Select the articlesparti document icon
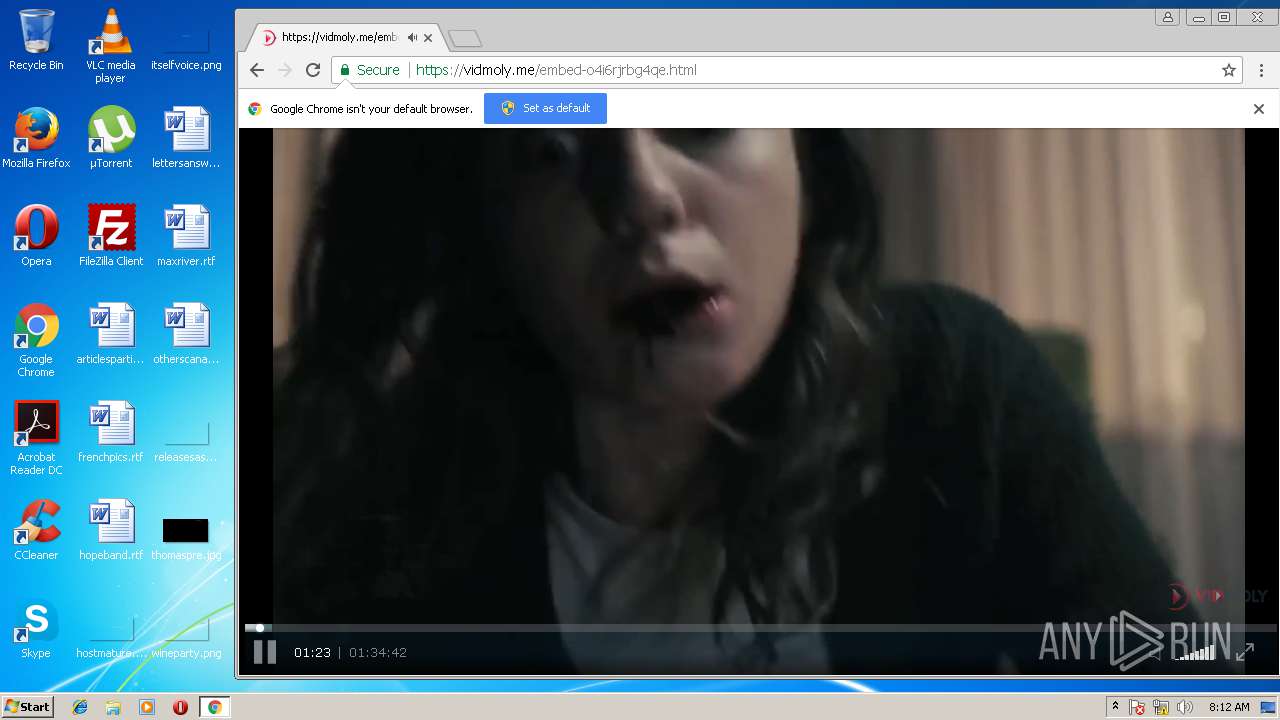 click(111, 333)
